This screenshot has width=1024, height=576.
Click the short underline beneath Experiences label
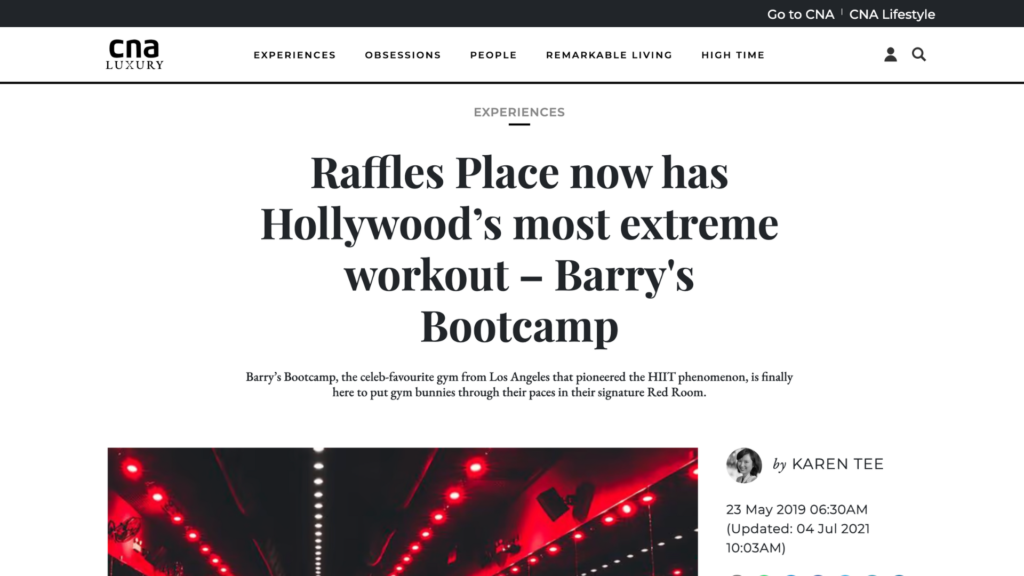click(519, 125)
